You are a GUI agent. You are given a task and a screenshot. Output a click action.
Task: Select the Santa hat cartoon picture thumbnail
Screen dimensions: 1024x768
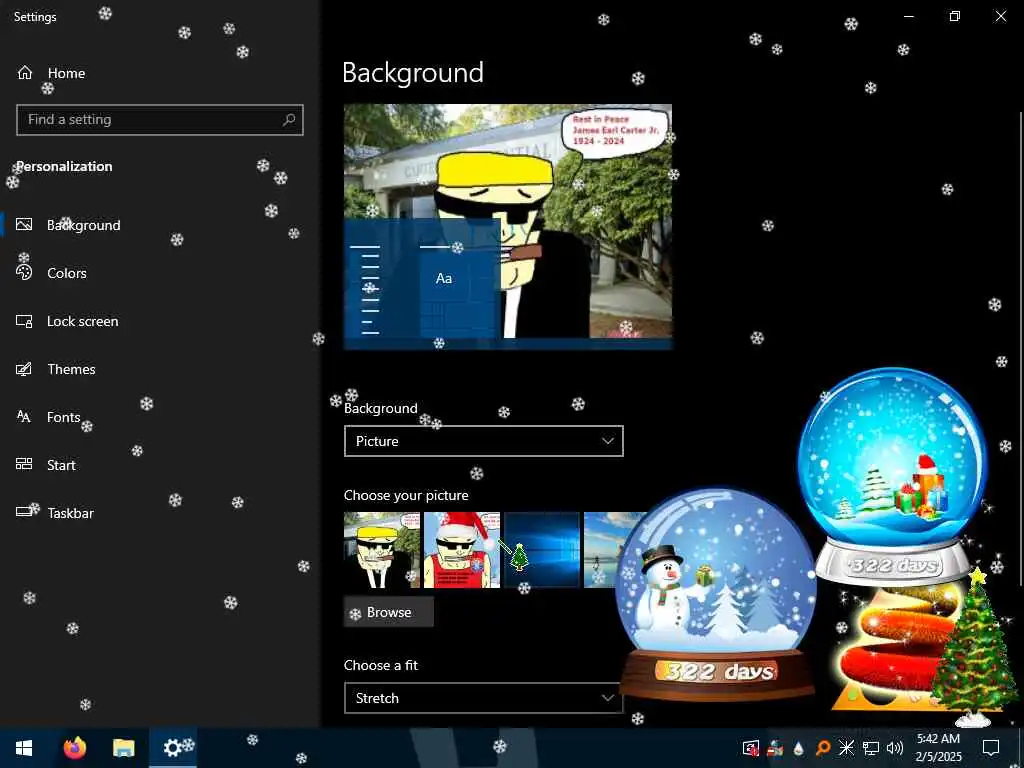462,550
